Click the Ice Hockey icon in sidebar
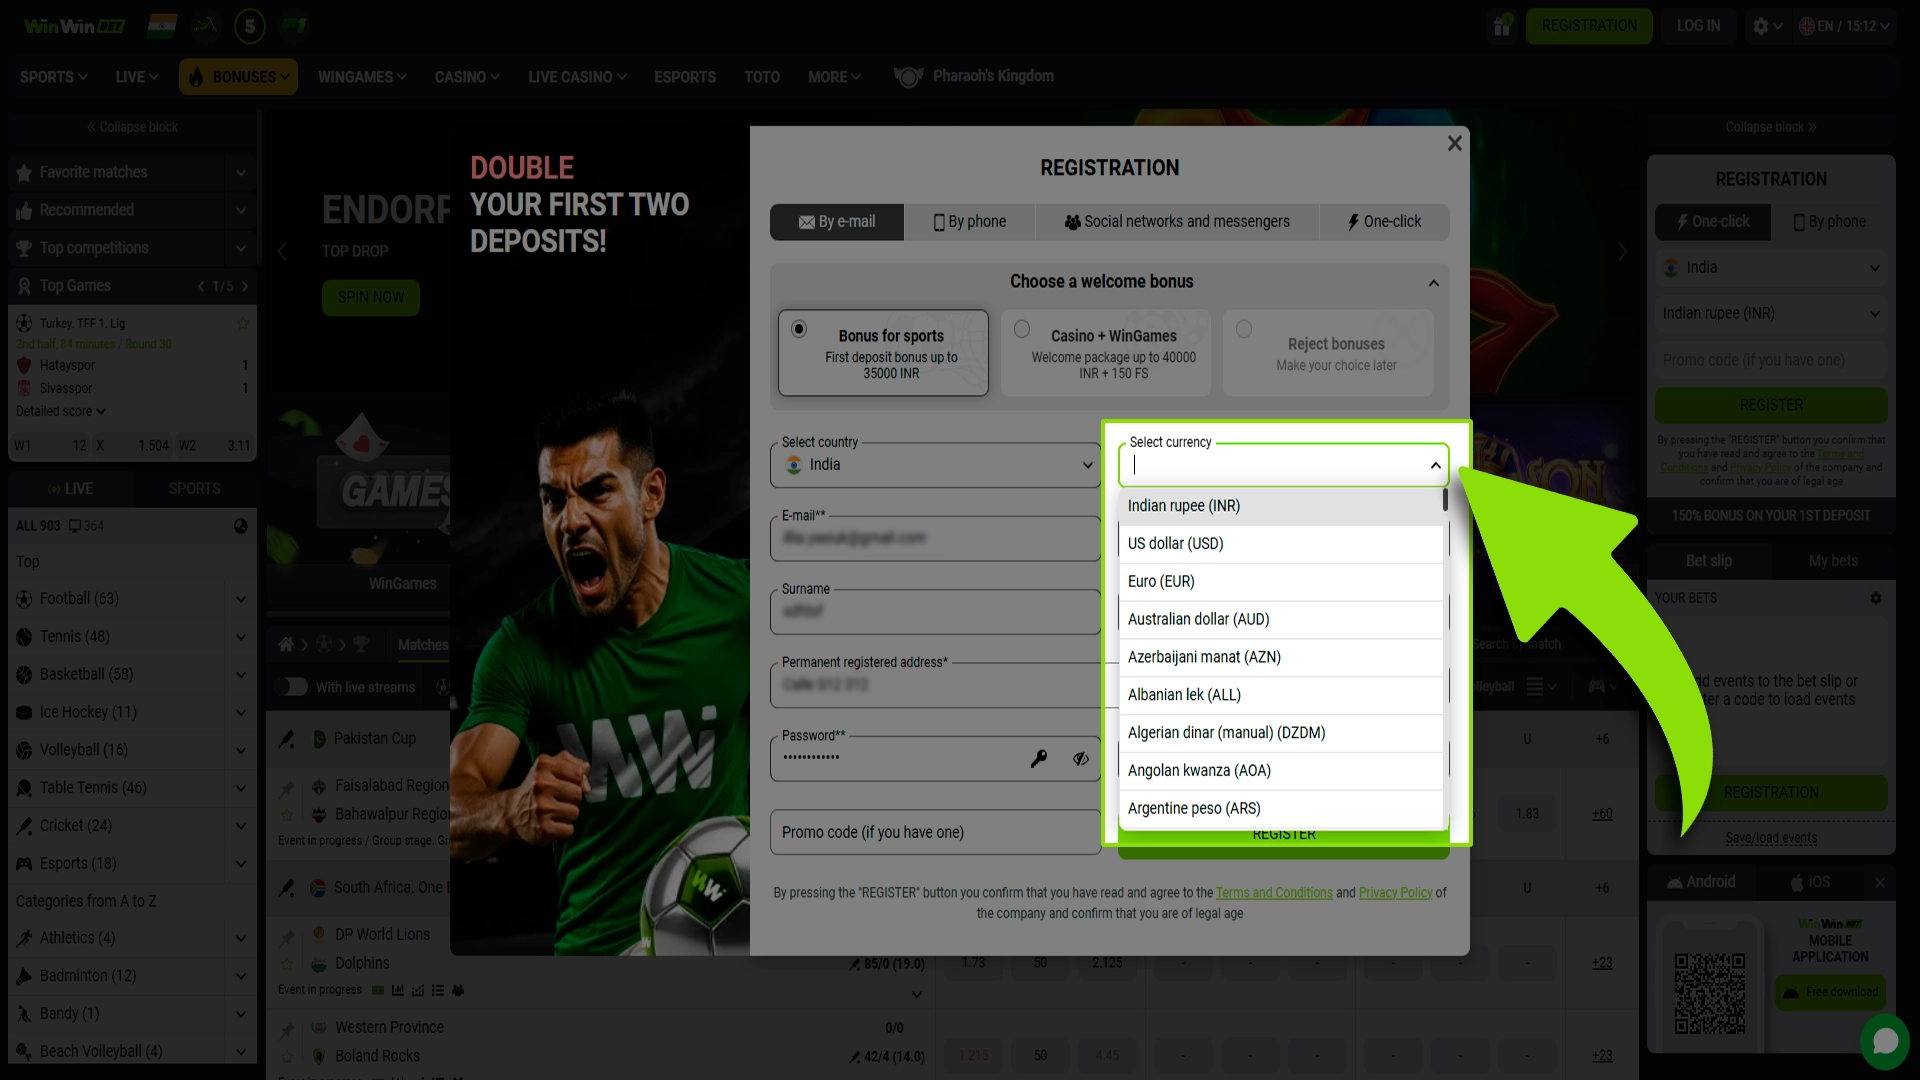This screenshot has width=1920, height=1080. 24,713
